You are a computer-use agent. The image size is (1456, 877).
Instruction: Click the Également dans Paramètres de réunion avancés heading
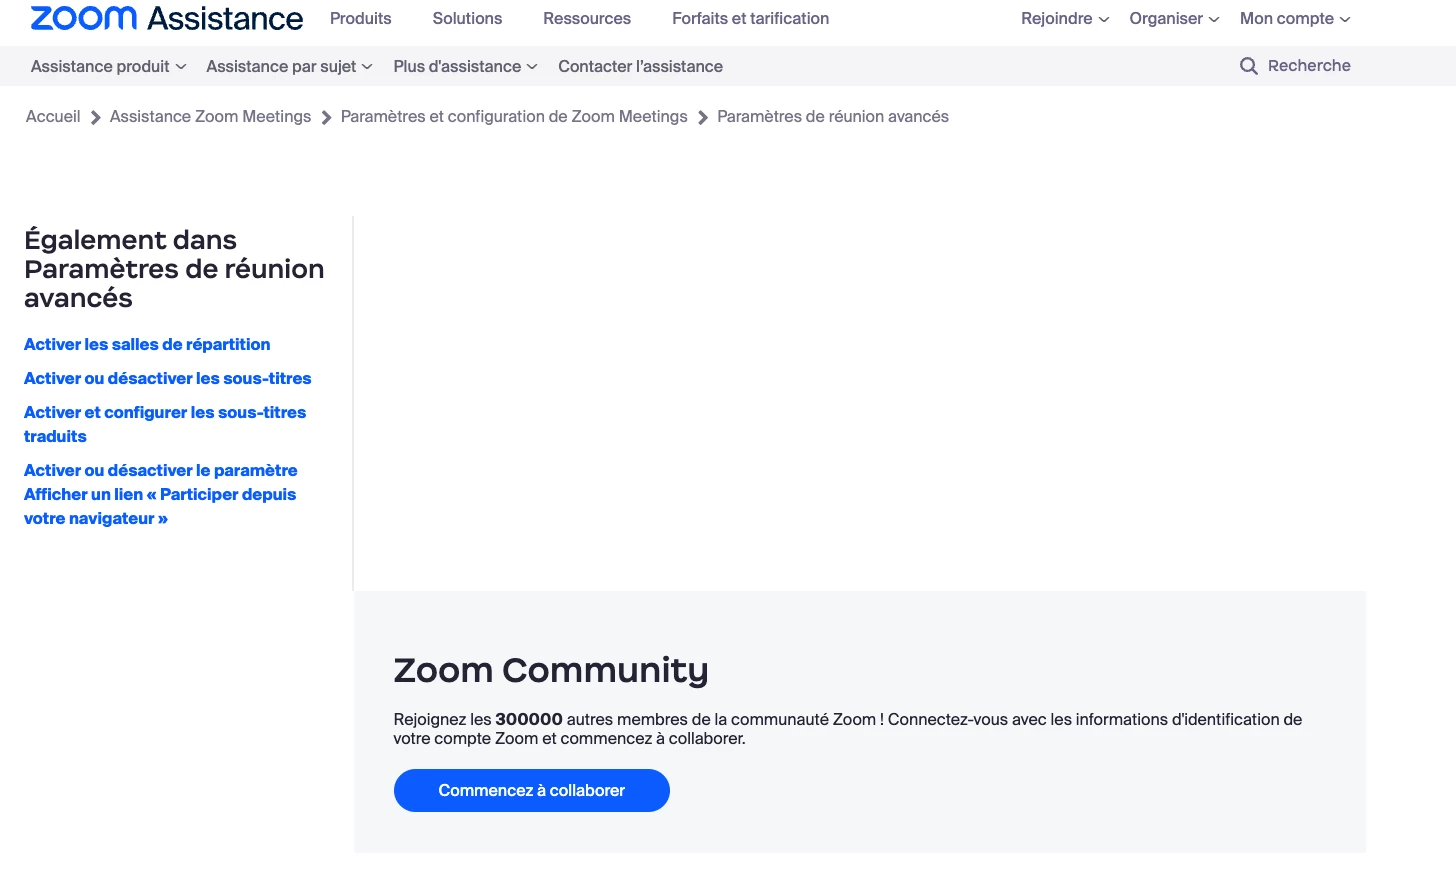(174, 268)
